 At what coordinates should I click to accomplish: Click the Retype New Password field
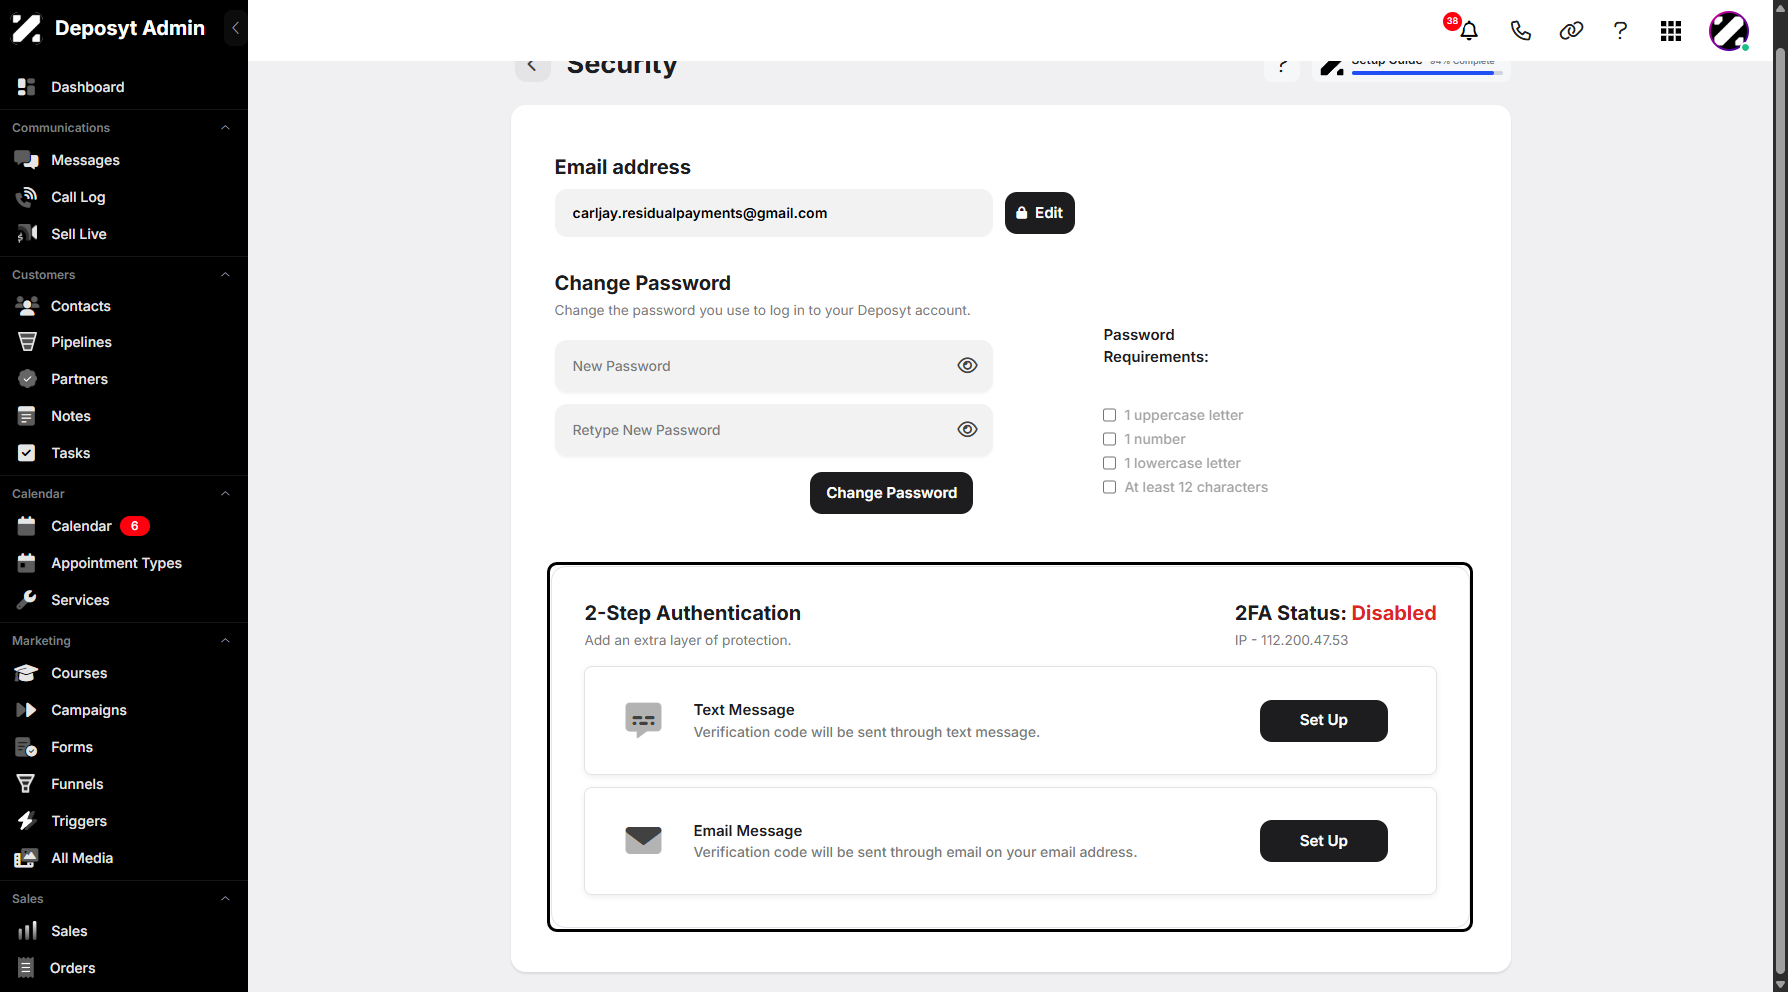click(774, 430)
